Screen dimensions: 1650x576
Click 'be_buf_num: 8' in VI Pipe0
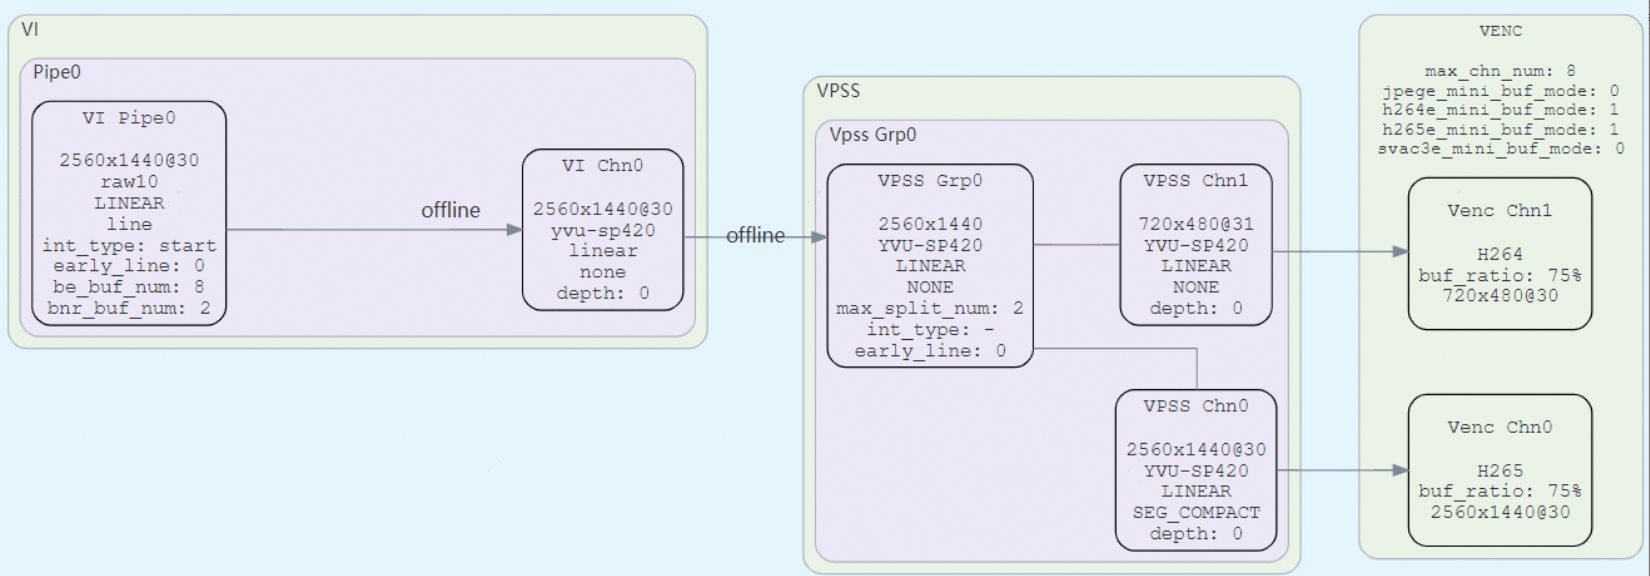(x=129, y=287)
